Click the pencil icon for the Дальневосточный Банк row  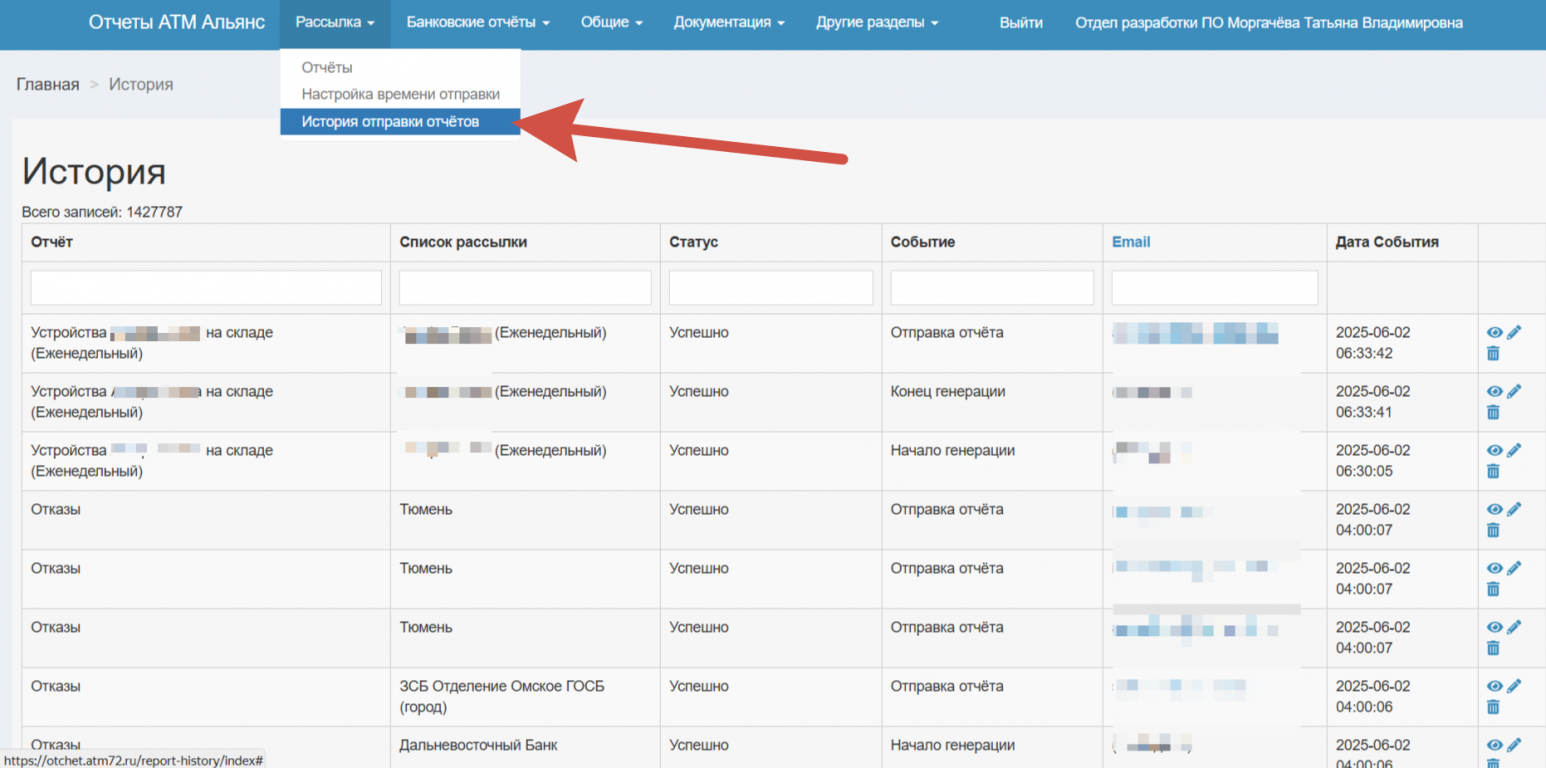pyautogui.click(x=1514, y=746)
